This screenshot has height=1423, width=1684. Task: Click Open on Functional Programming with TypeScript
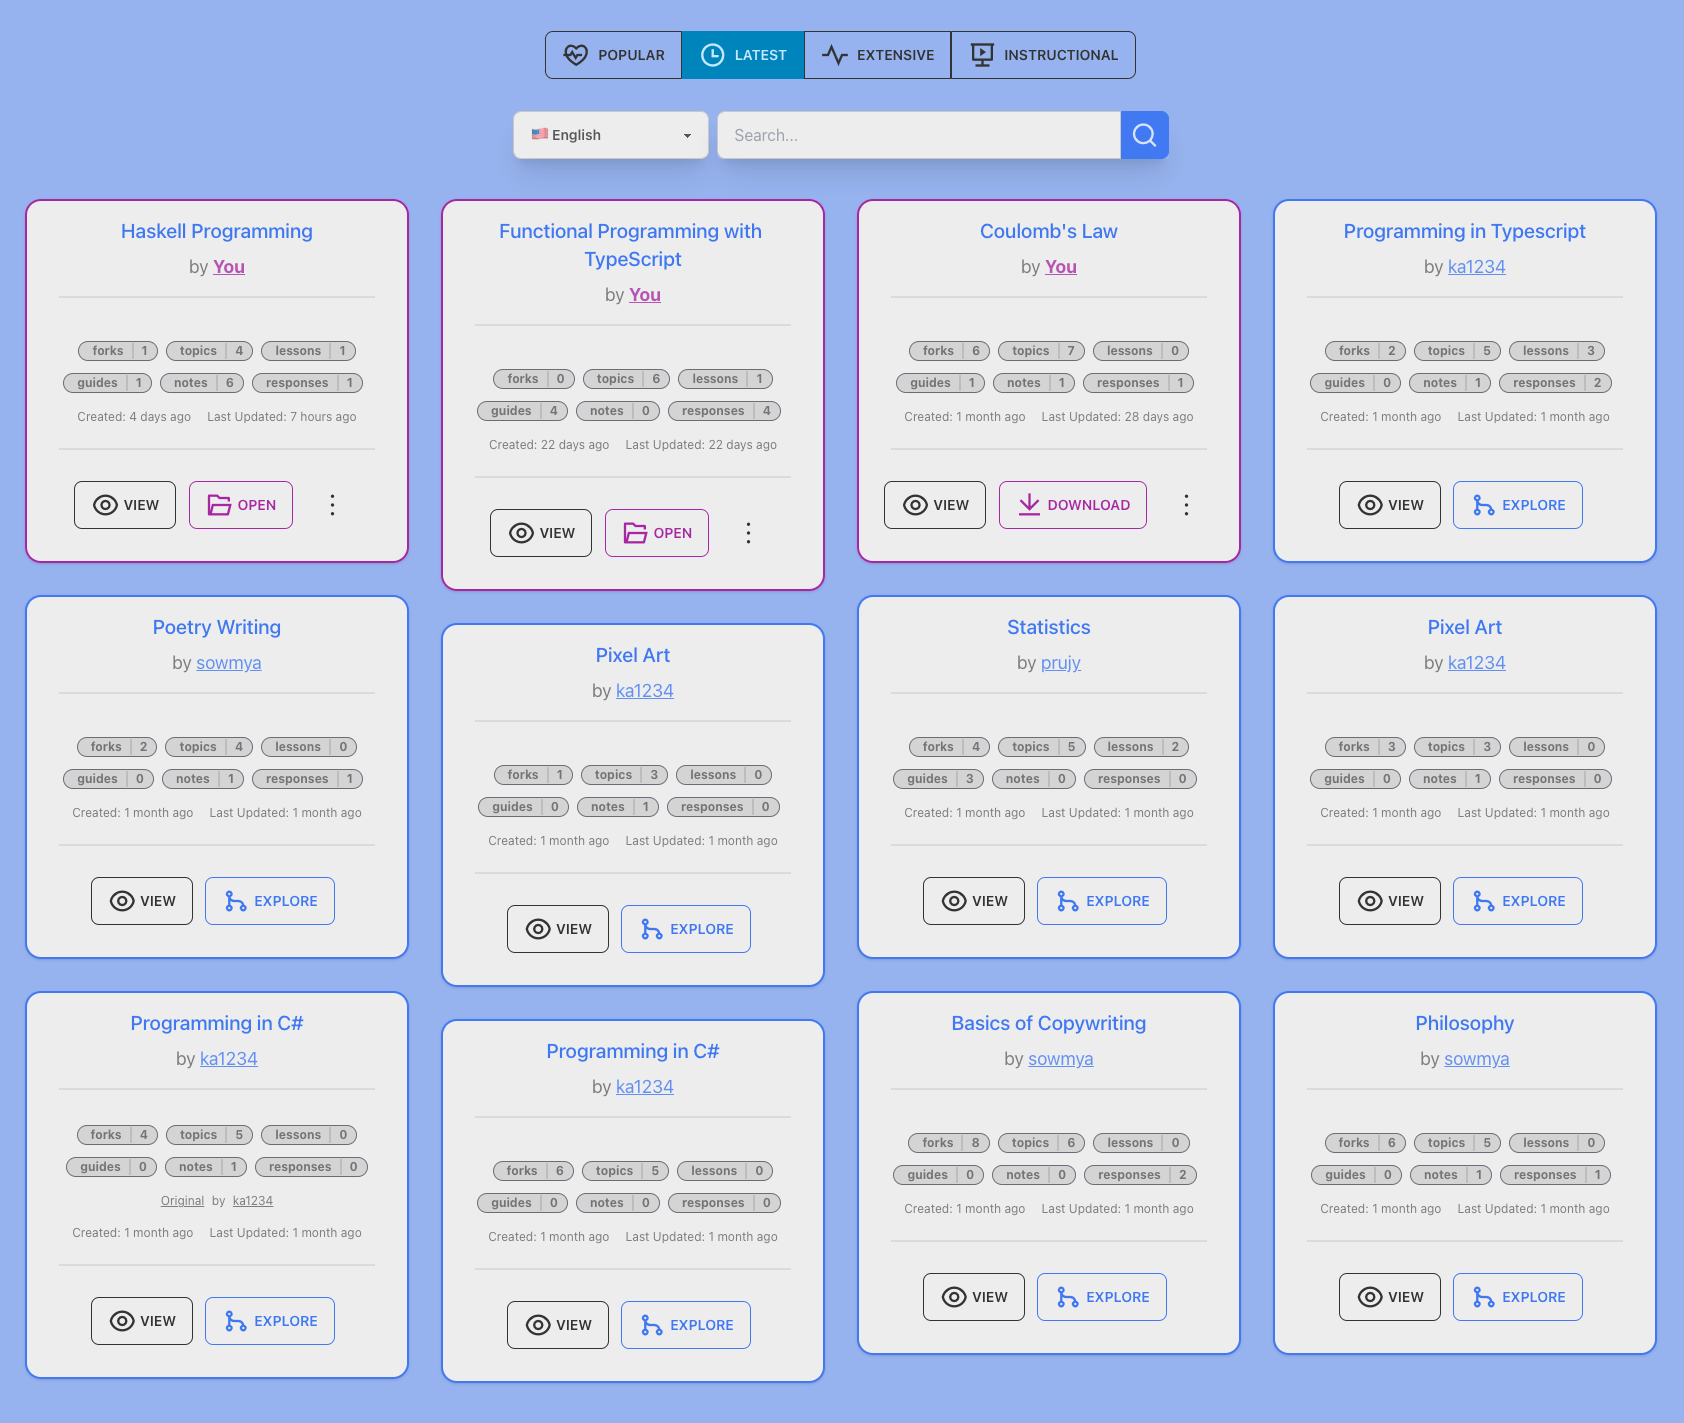[657, 533]
